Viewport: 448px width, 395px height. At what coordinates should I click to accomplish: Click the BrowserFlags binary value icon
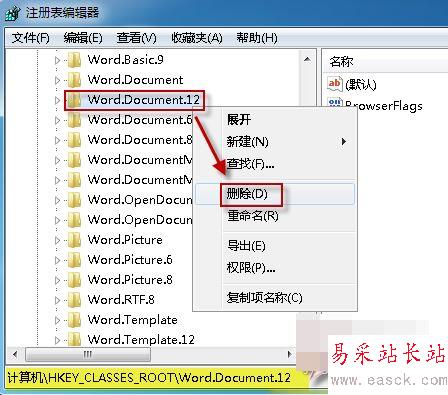(x=335, y=103)
